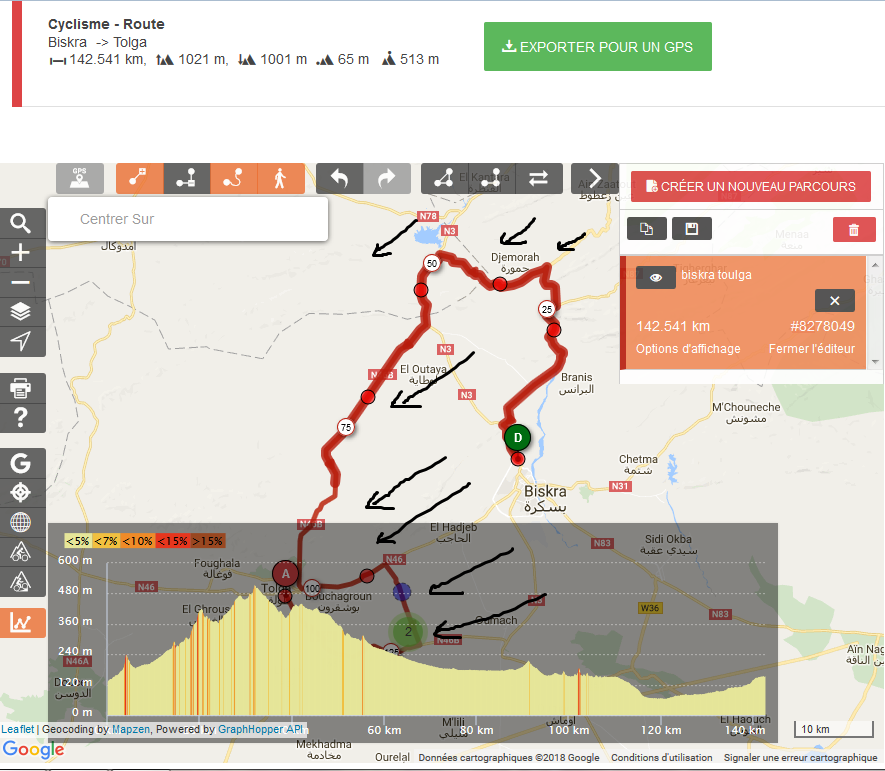The image size is (885, 771).
Task: Click the lower cyclist overlay icon
Action: (21, 581)
